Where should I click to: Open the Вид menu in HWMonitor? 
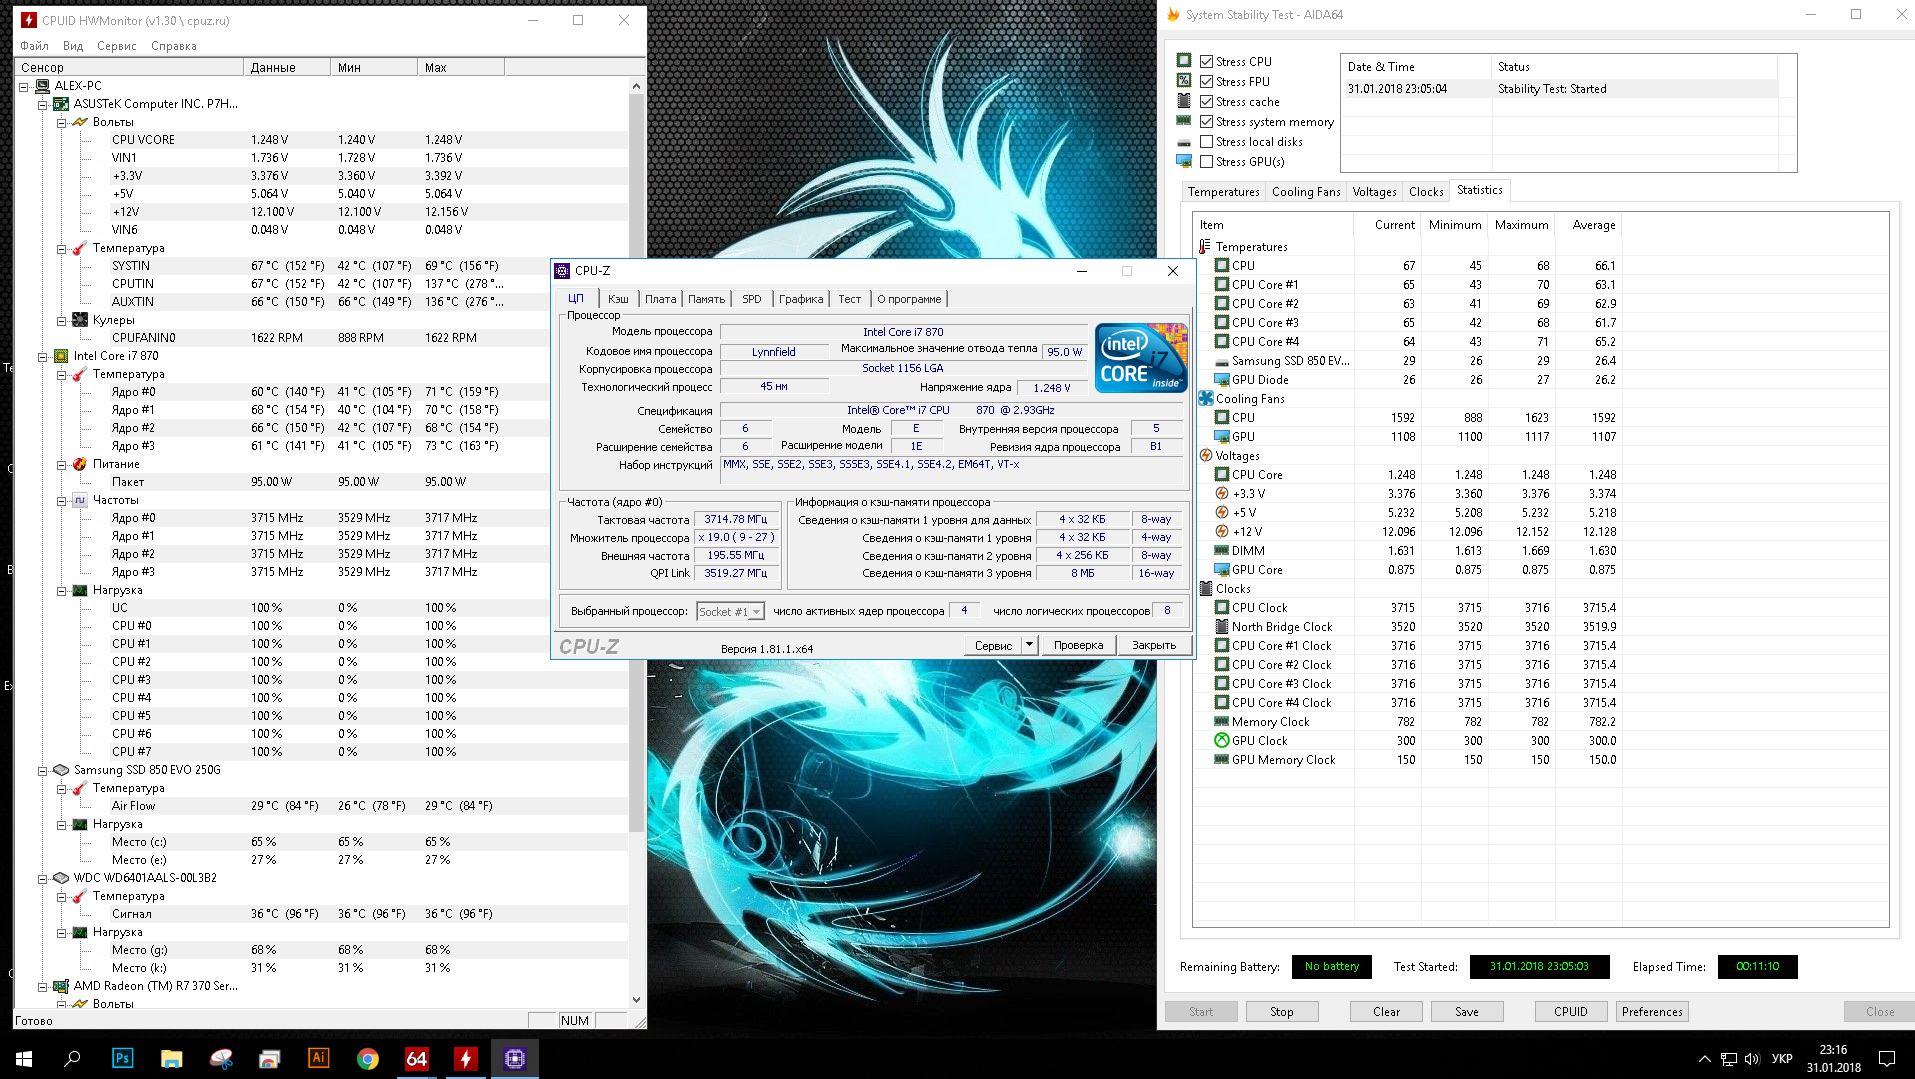tap(73, 46)
